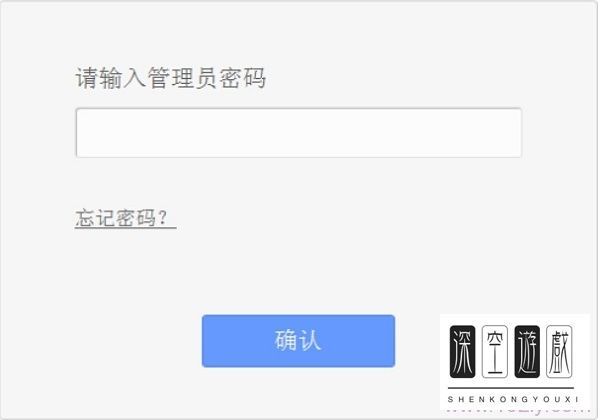This screenshot has height=420, width=600.
Task: Select the empty password text box
Action: 299,133
